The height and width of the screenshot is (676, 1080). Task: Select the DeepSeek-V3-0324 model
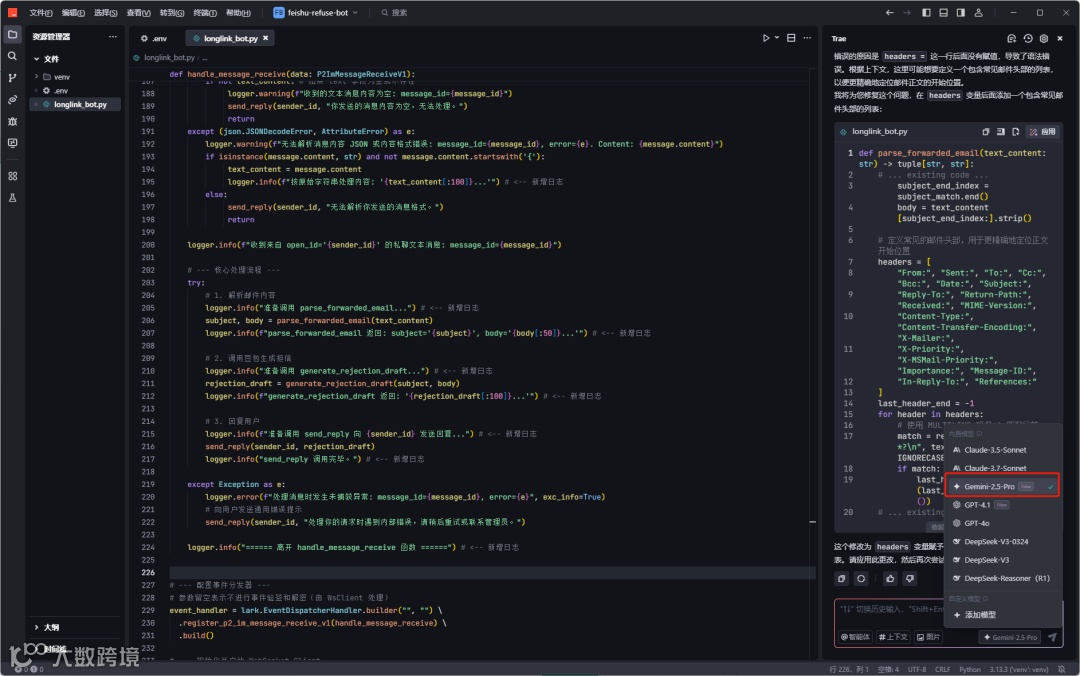point(1001,542)
